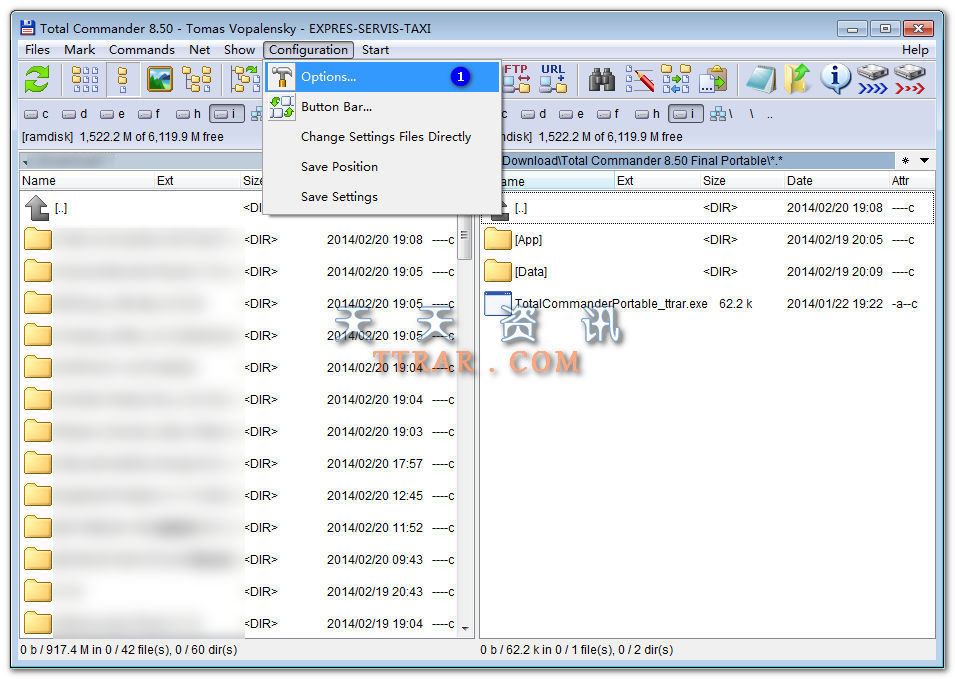Select drive e in right drive bar
Viewport: 955px width, 679px height.
(572, 114)
